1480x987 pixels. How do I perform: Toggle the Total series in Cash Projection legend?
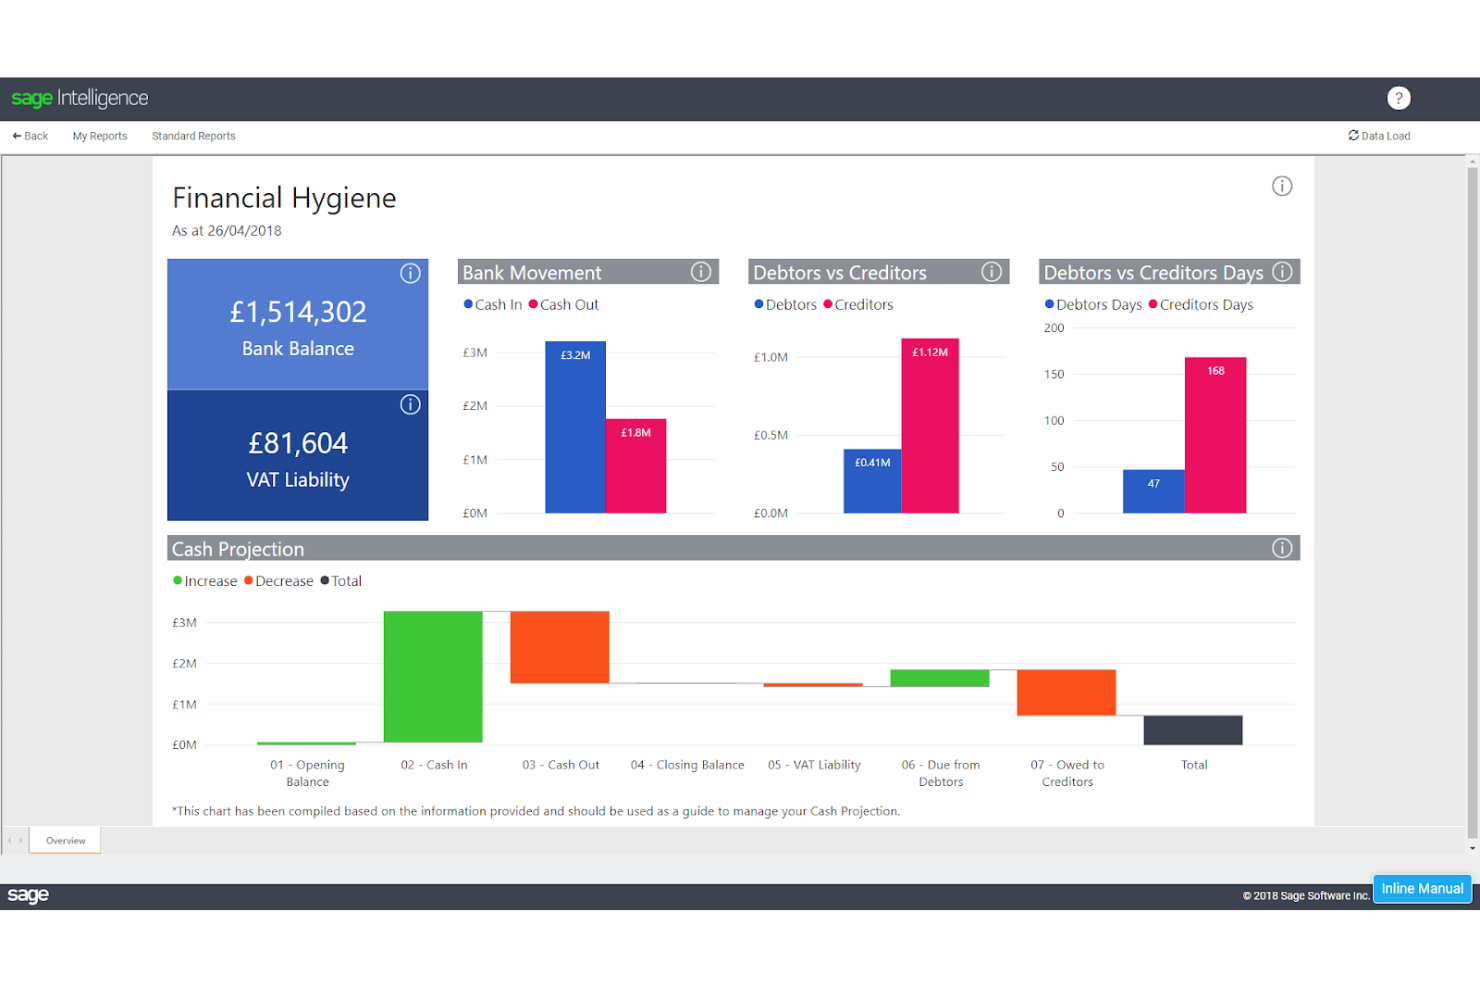344,580
